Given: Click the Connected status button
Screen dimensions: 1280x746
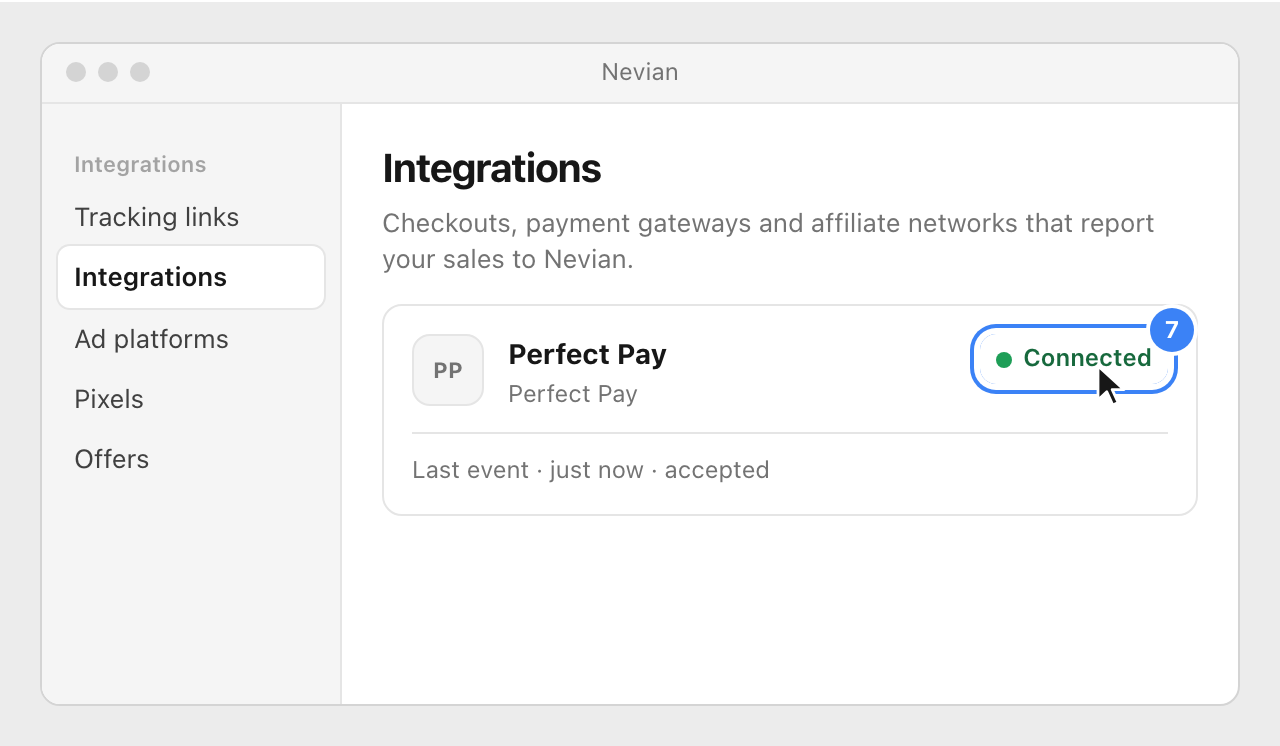Looking at the screenshot, I should (x=1073, y=359).
